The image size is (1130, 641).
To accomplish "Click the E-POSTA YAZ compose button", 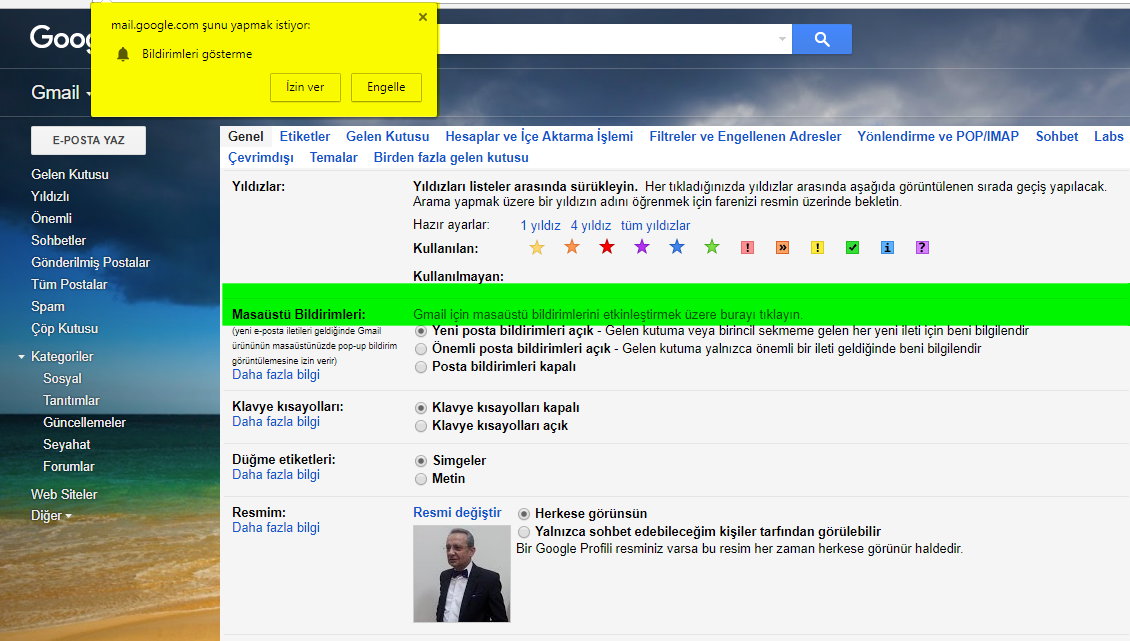I will tap(89, 141).
